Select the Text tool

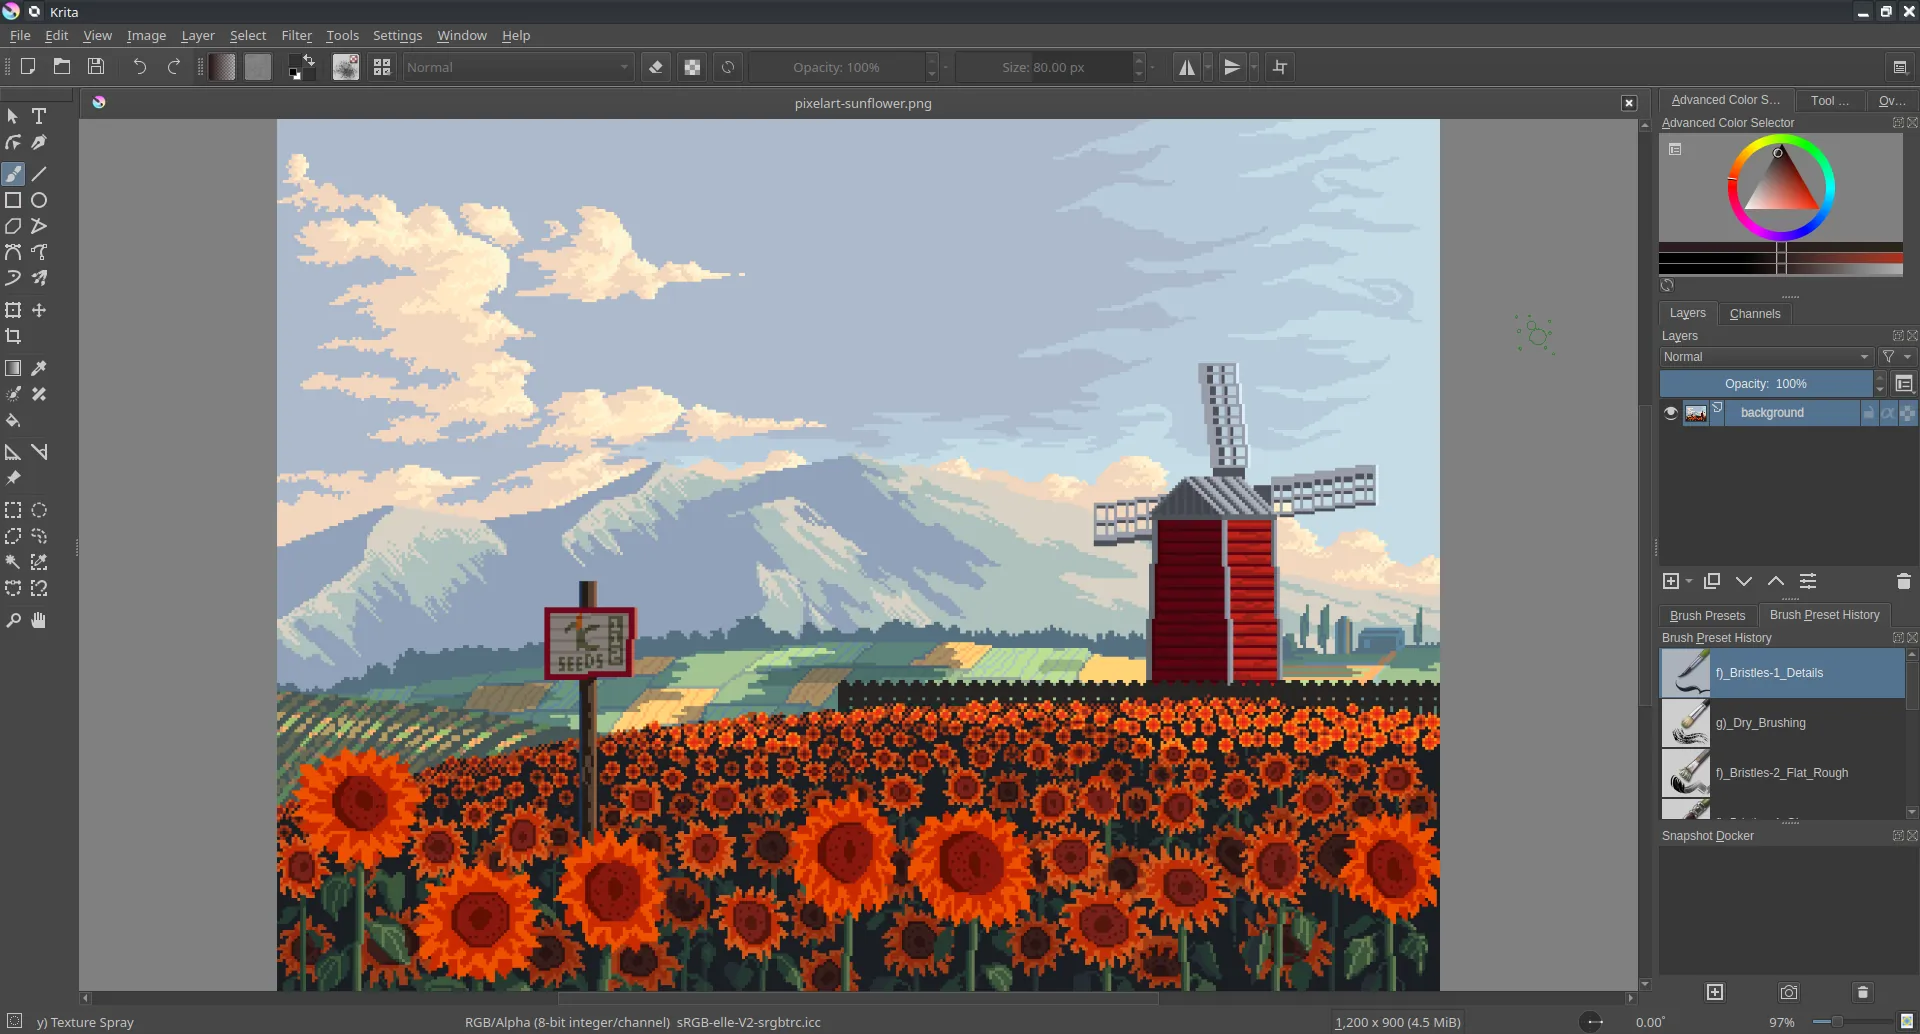[39, 116]
